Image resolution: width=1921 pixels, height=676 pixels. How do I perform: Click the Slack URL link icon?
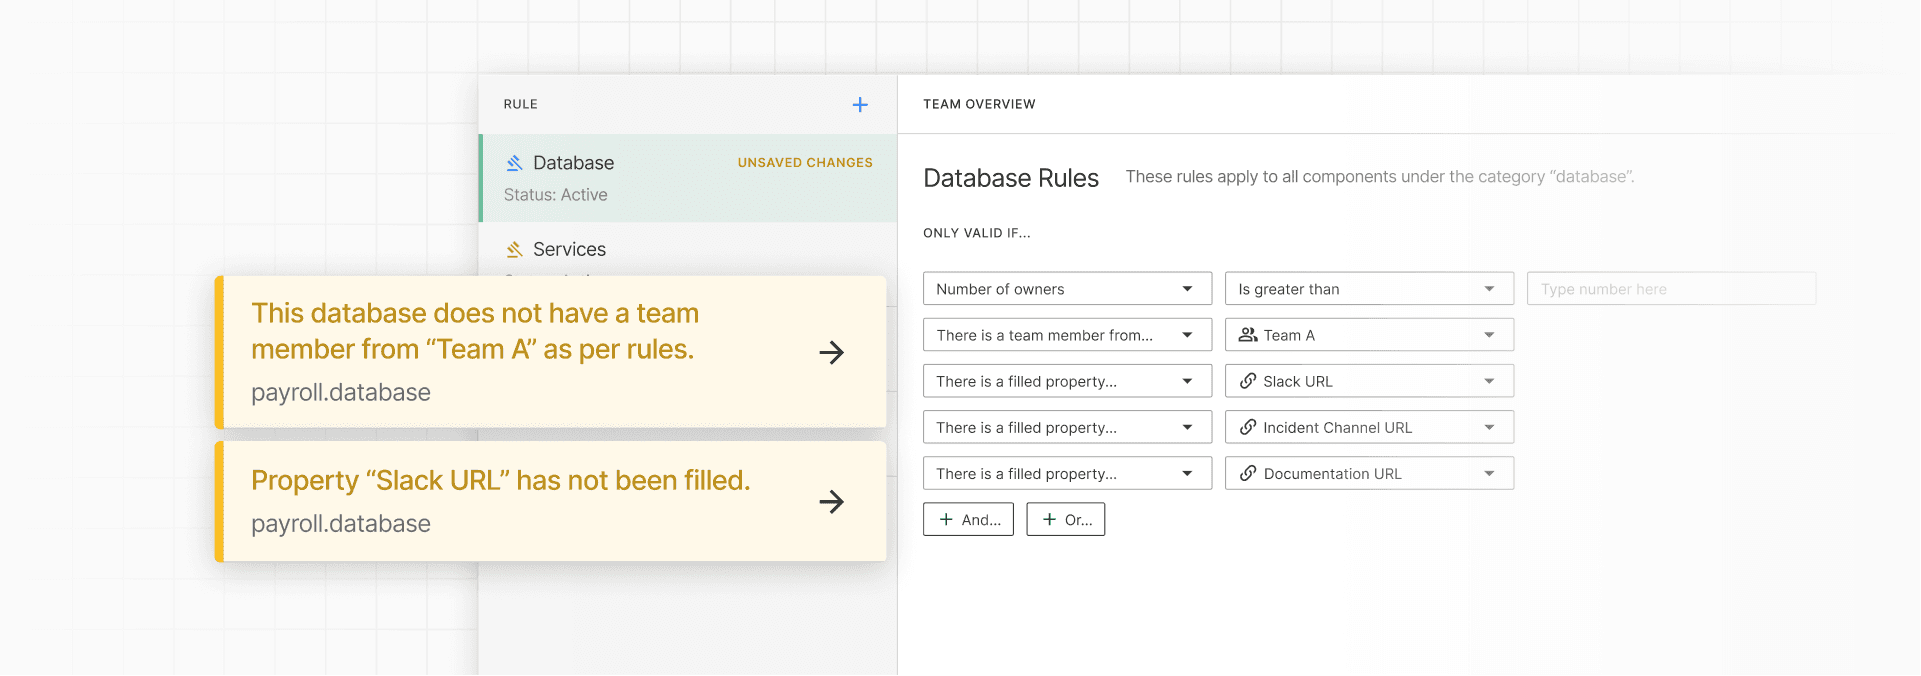pos(1248,381)
